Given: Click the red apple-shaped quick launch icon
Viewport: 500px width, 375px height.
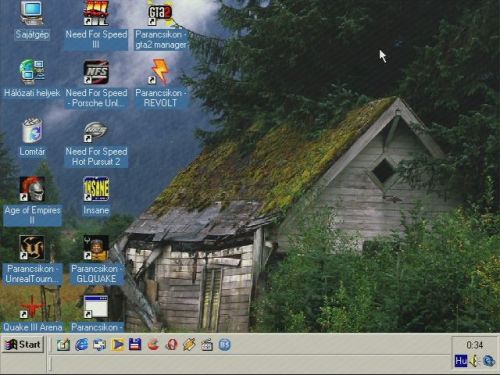Looking at the screenshot, I should click(153, 345).
